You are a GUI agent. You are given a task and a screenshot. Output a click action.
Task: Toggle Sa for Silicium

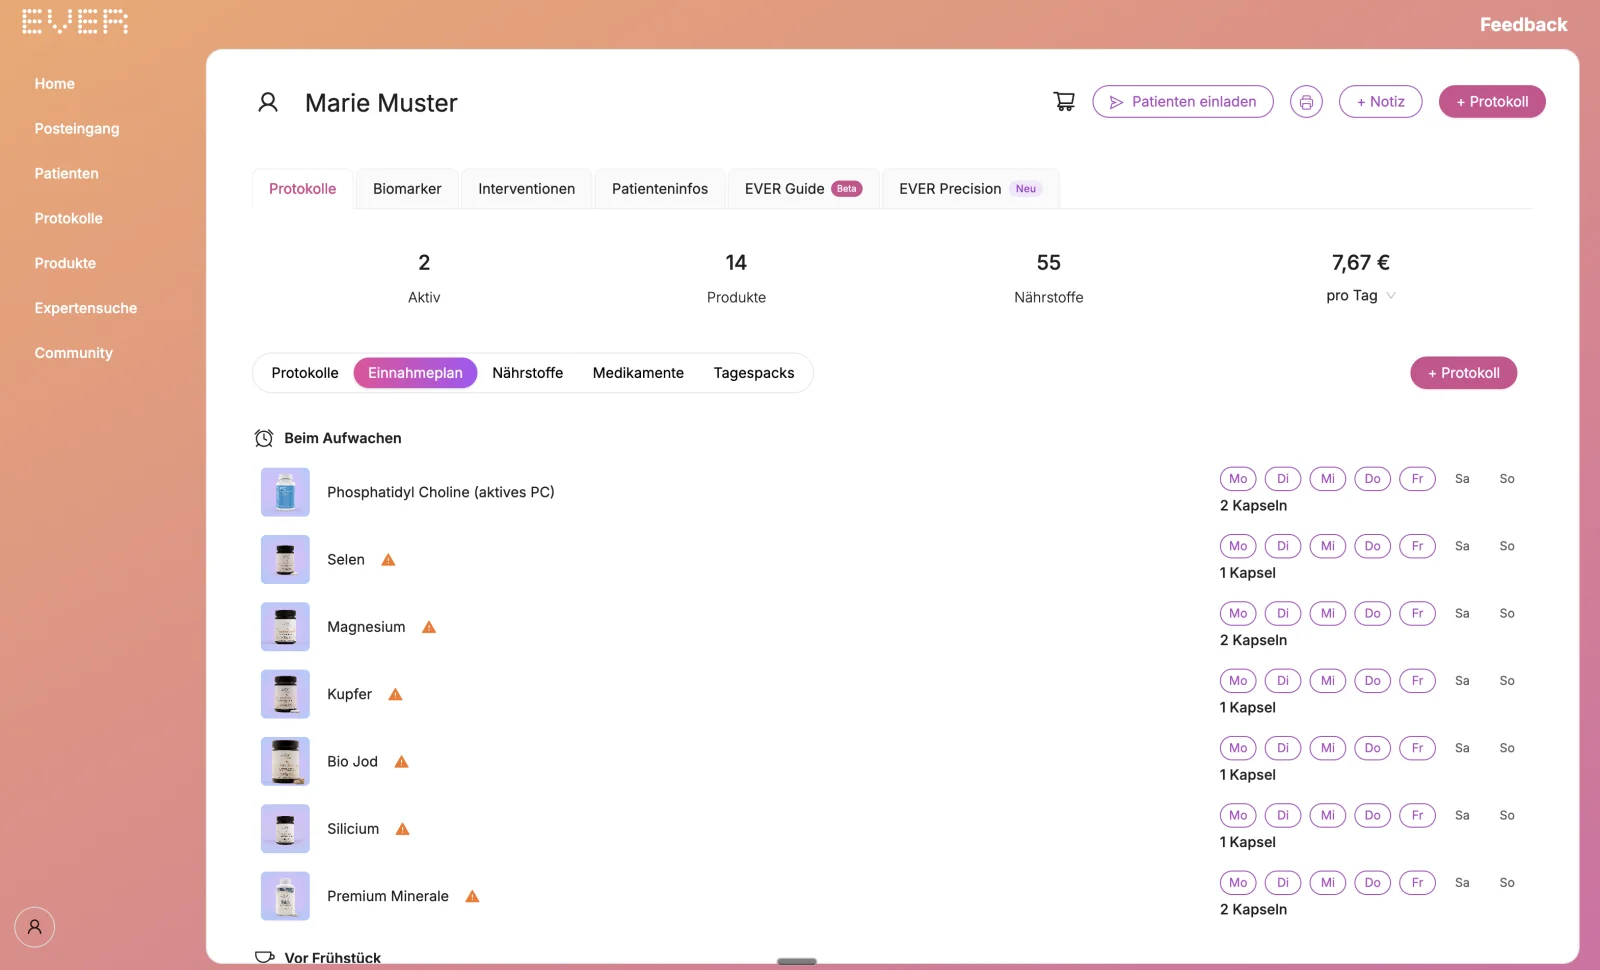(1462, 815)
